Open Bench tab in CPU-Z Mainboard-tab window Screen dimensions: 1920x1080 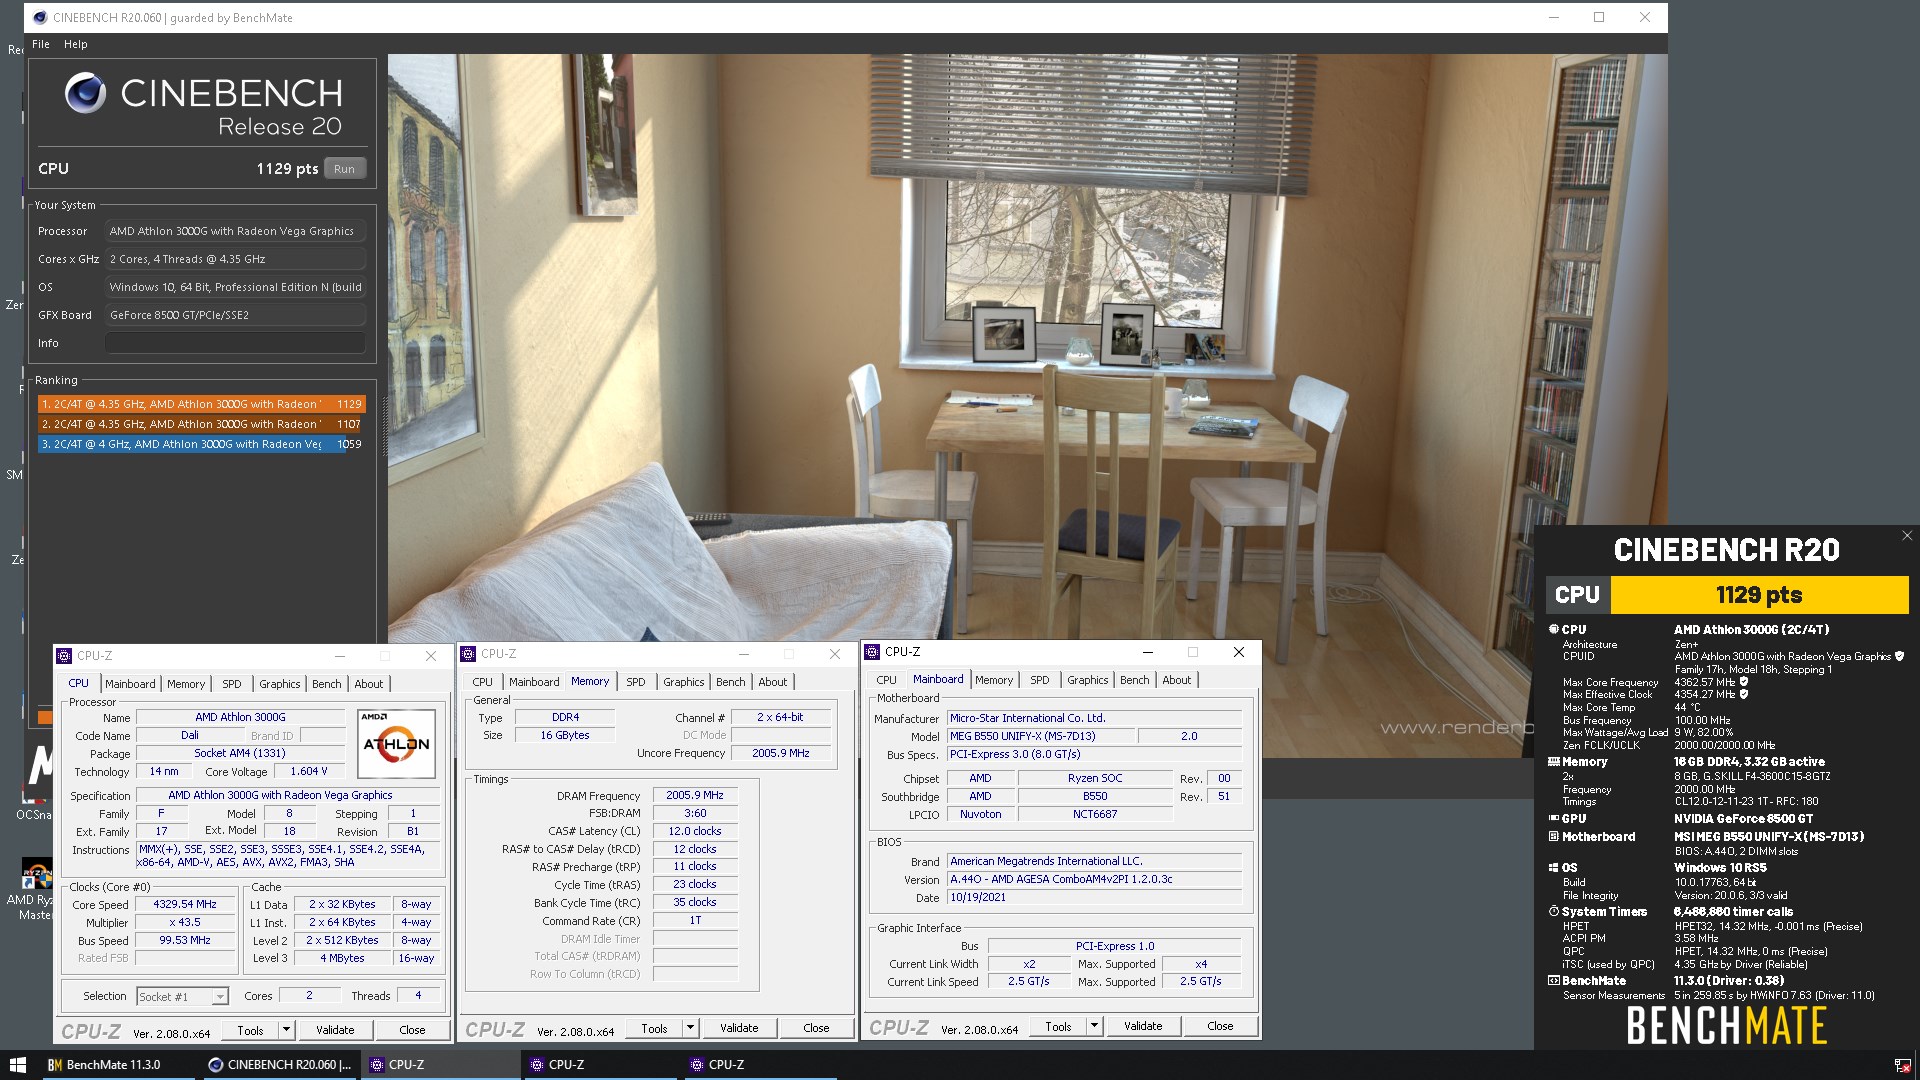(x=1134, y=680)
